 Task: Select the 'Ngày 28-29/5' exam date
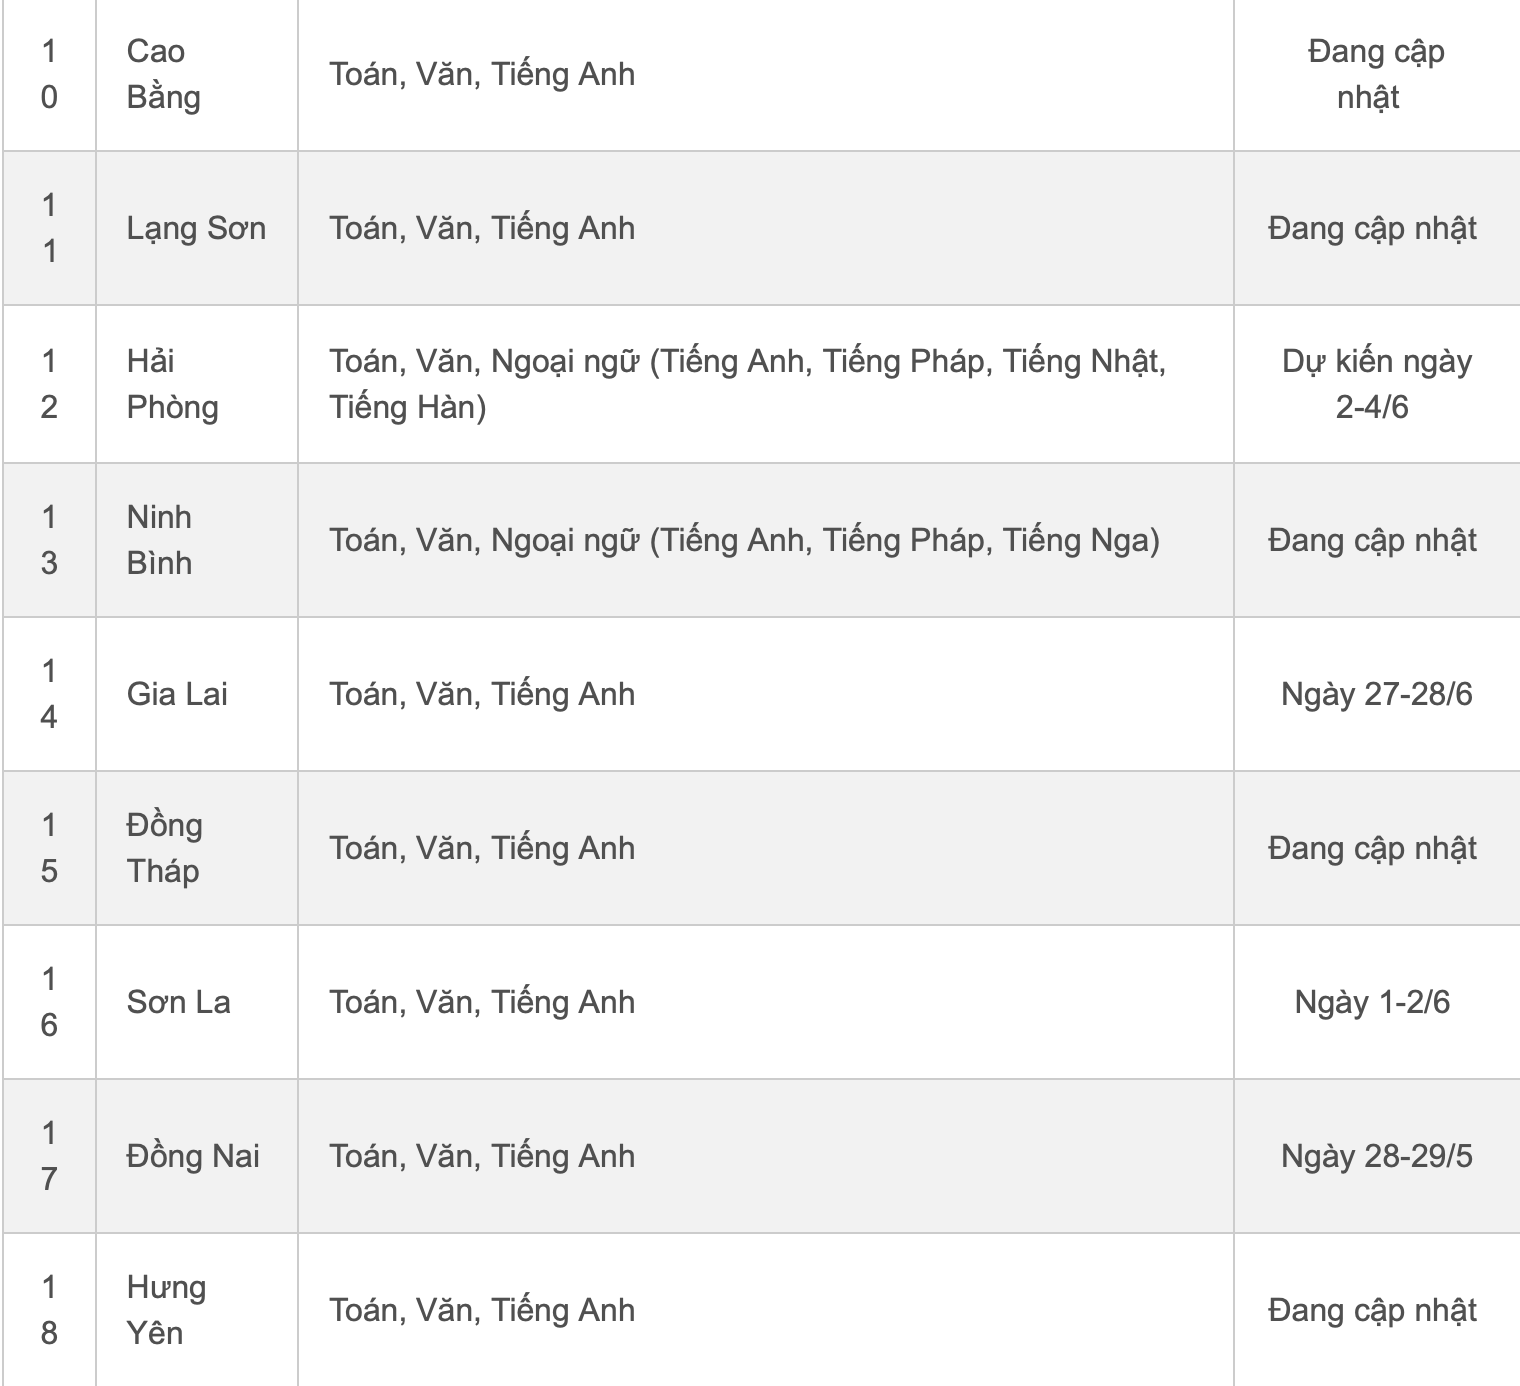coord(1376,1156)
